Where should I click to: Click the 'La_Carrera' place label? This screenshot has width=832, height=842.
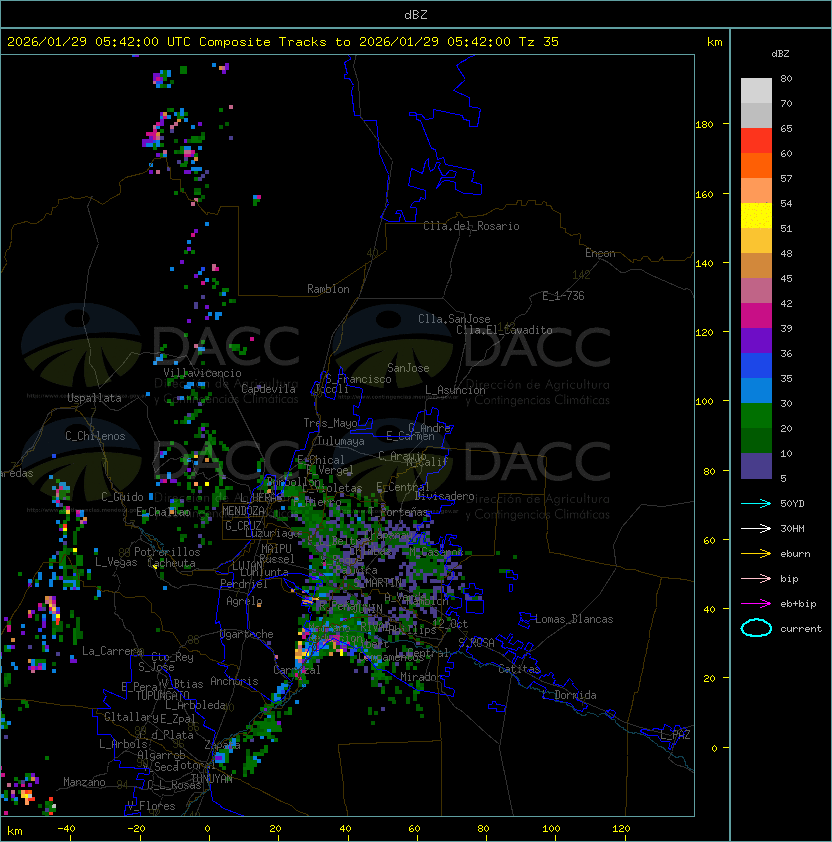point(113,651)
